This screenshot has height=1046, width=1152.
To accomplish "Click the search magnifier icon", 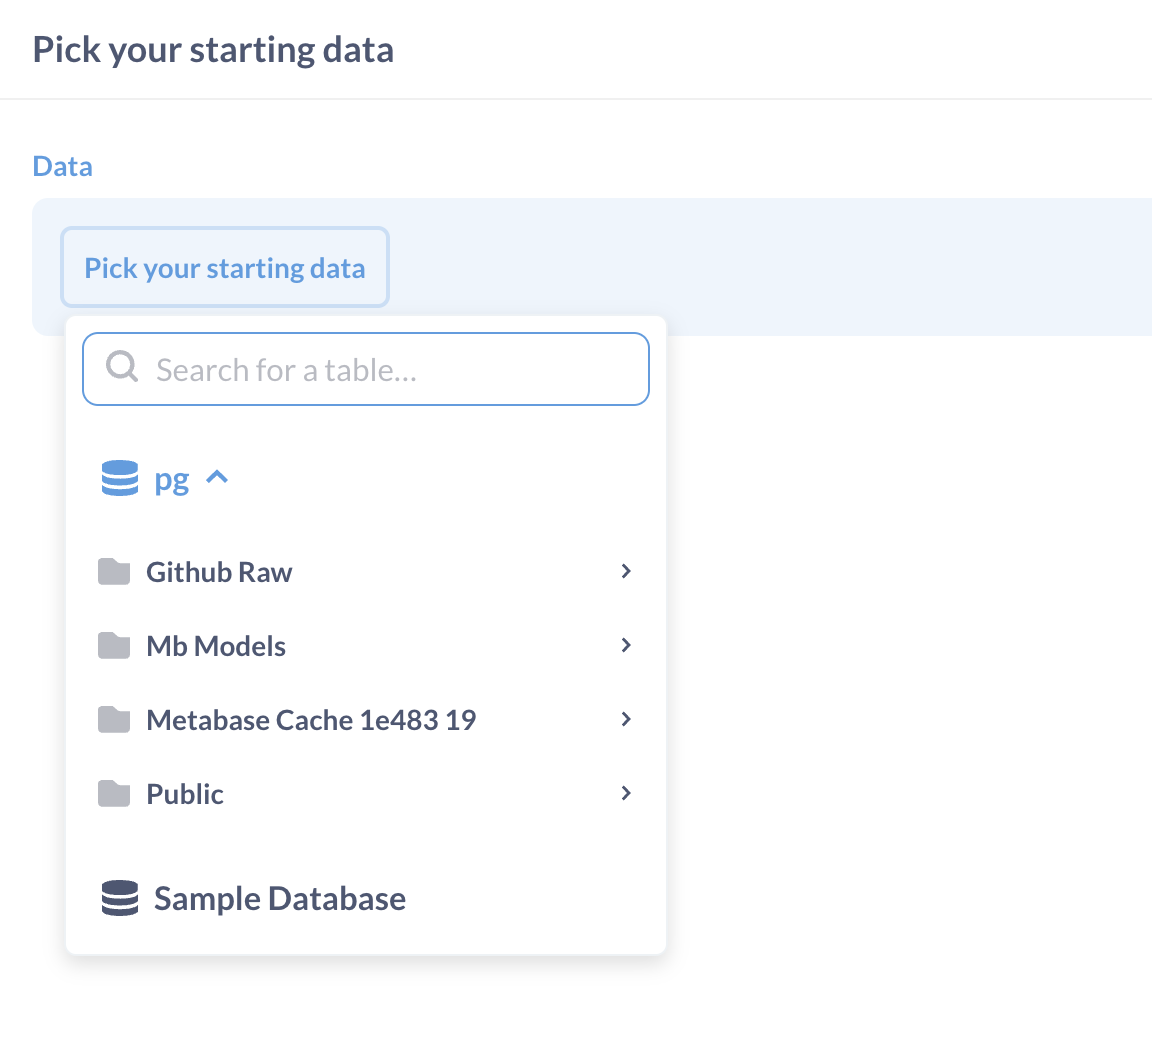I will (x=121, y=368).
